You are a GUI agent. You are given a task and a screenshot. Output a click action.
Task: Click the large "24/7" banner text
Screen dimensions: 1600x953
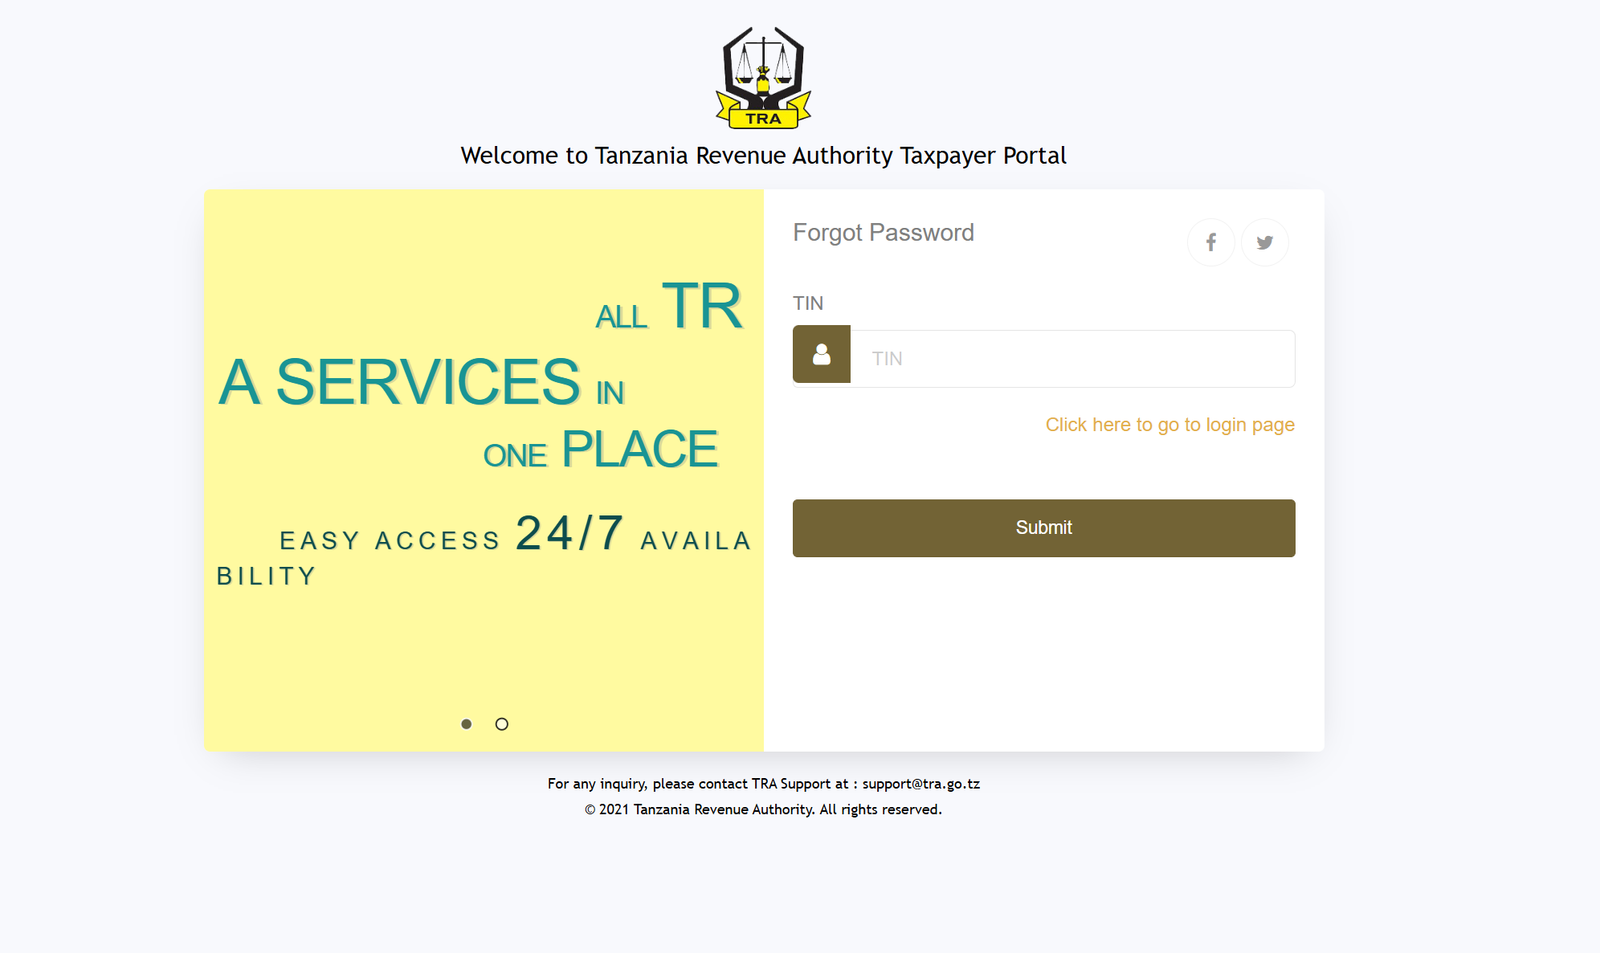[569, 533]
